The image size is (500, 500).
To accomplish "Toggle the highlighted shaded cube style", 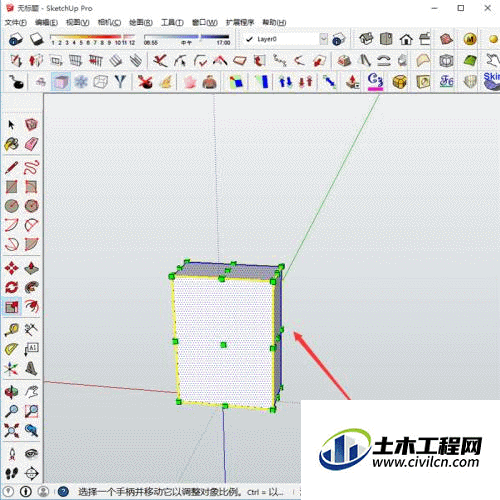I will (61, 81).
